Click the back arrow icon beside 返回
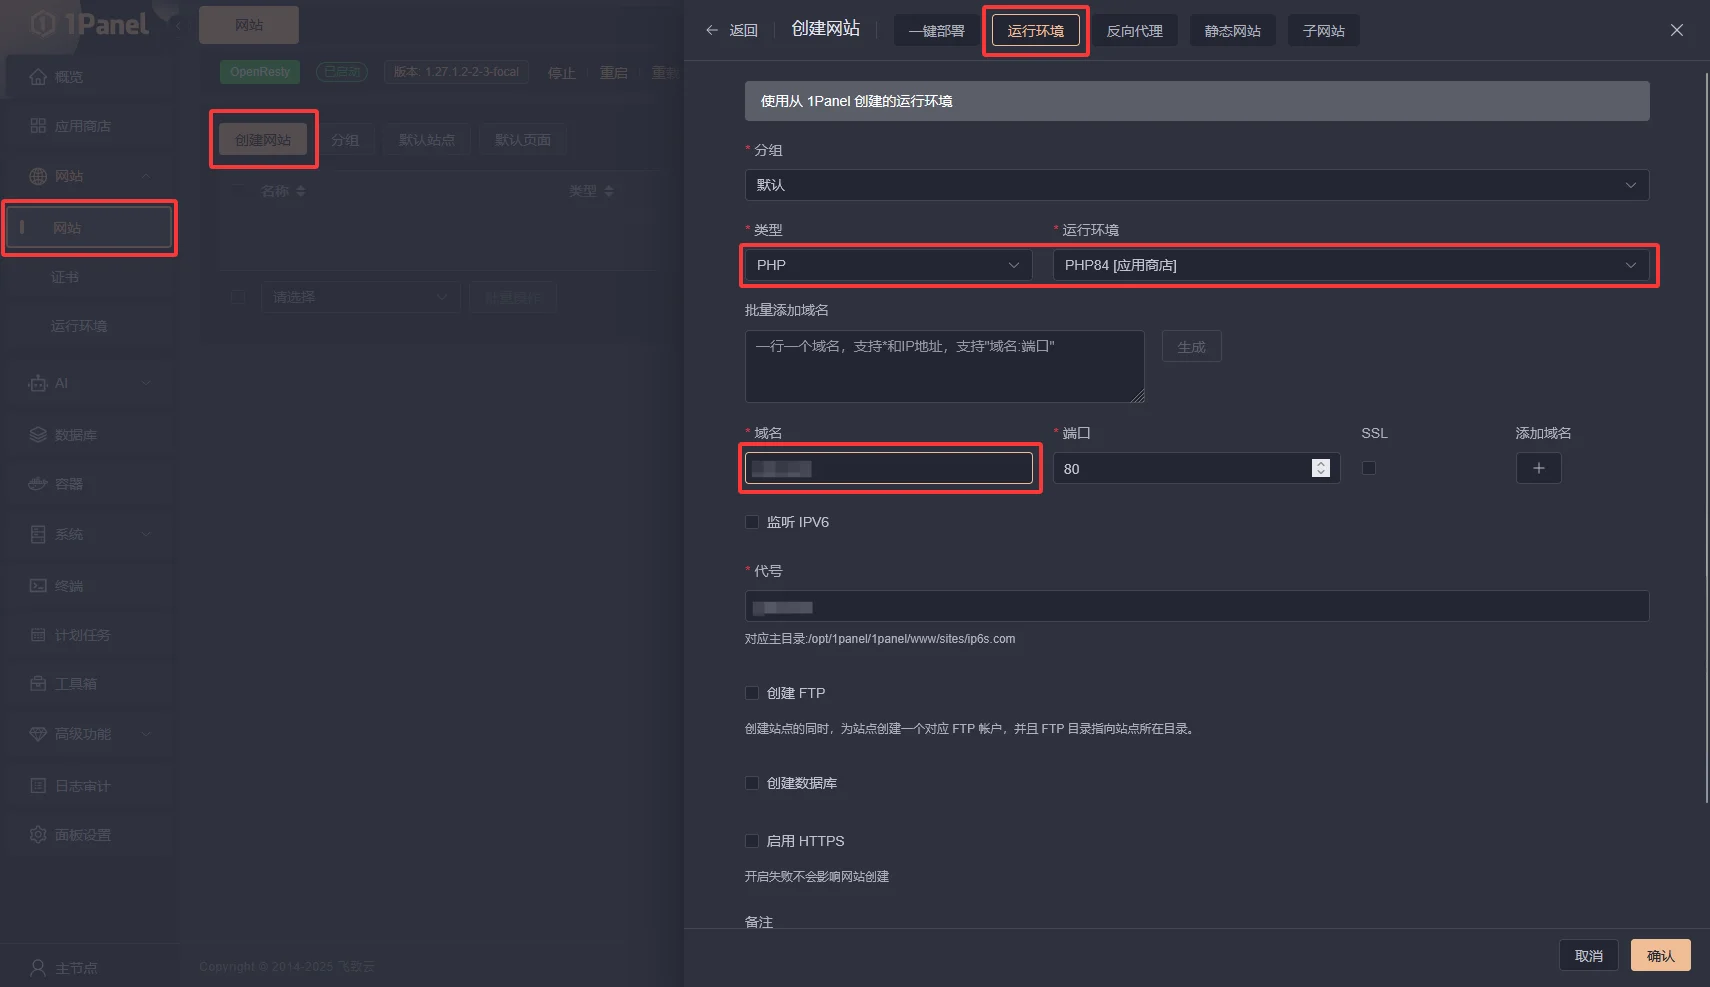Screen dimensions: 1710x987 pyautogui.click(x=712, y=30)
